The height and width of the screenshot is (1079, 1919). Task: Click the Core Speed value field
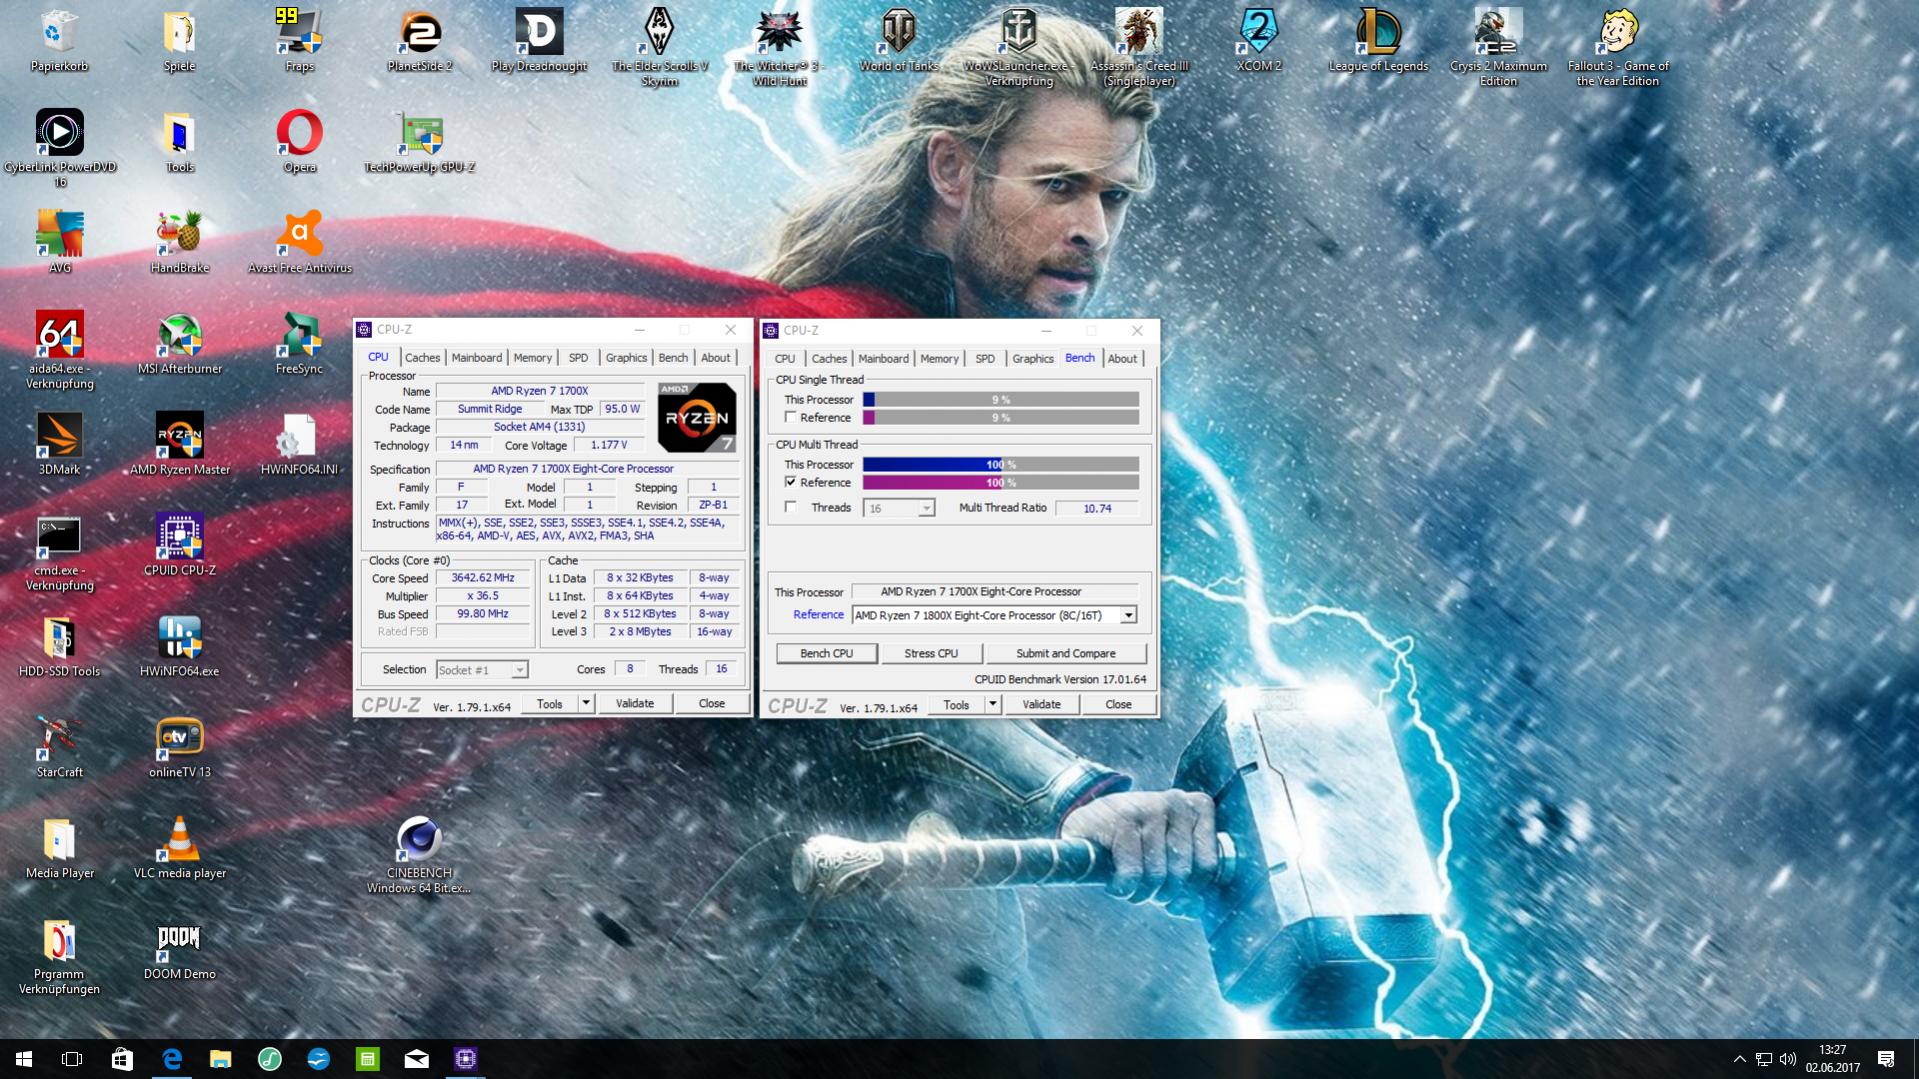483,578
